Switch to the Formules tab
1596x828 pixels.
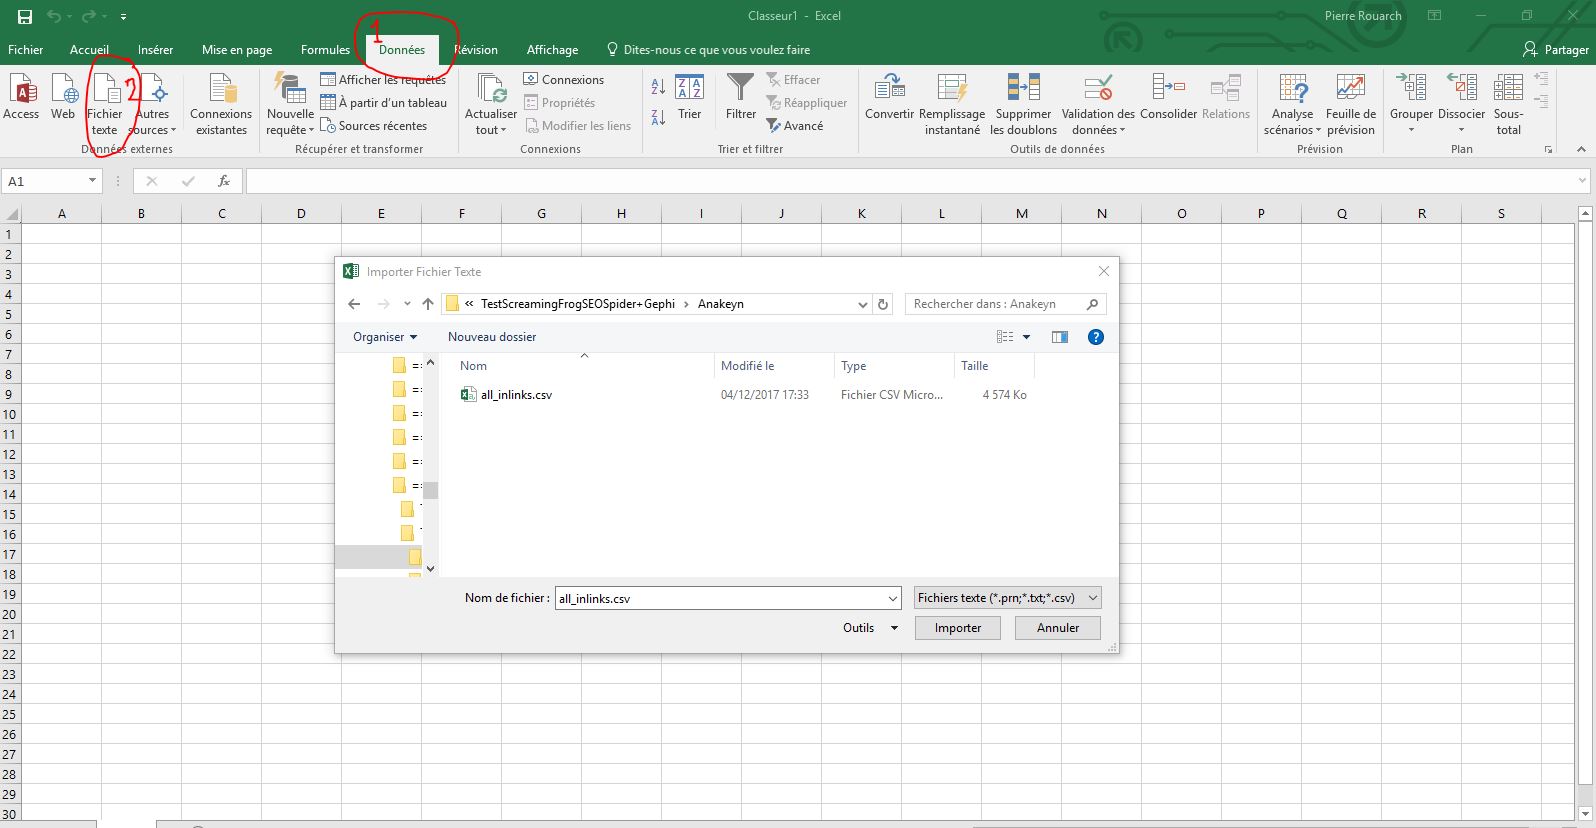coord(325,50)
